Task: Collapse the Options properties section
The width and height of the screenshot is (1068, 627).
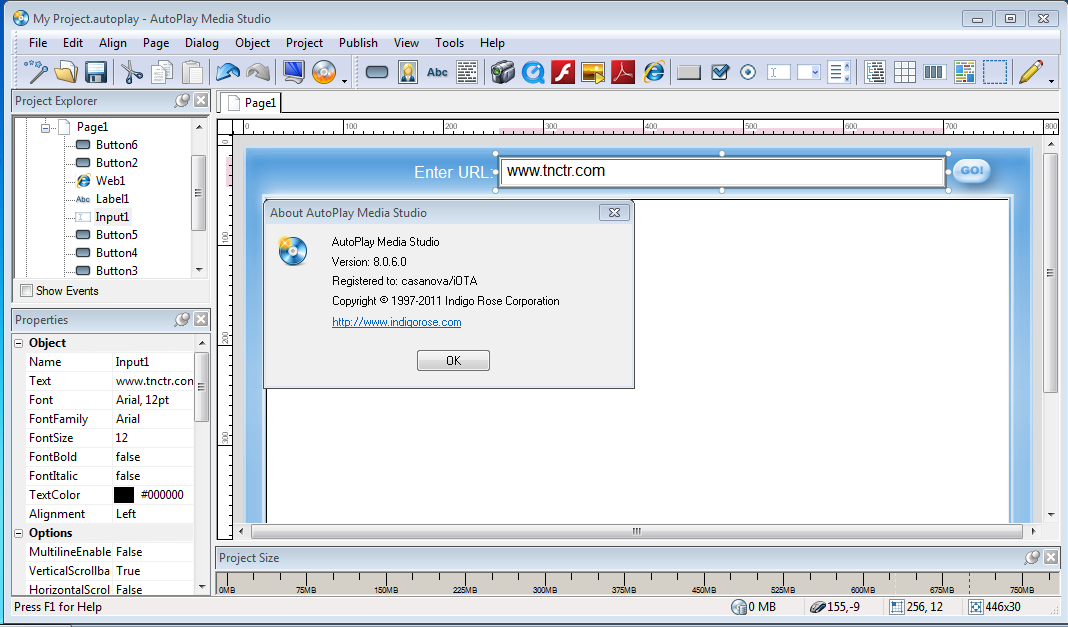Action: pos(19,533)
